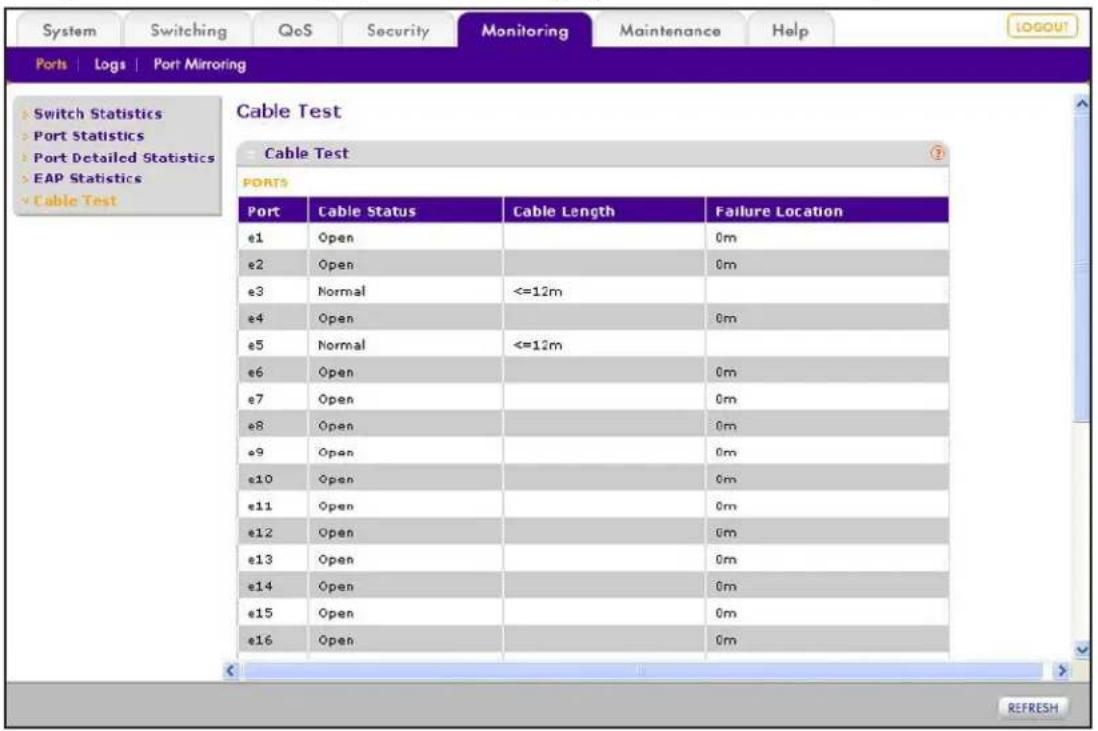Open the Ports submenu link
Viewport: 1098px width, 731px height.
tap(51, 64)
